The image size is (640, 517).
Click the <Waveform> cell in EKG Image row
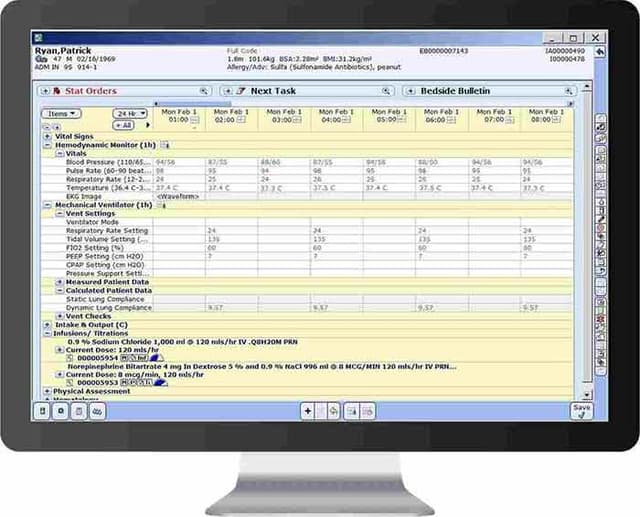(x=178, y=196)
